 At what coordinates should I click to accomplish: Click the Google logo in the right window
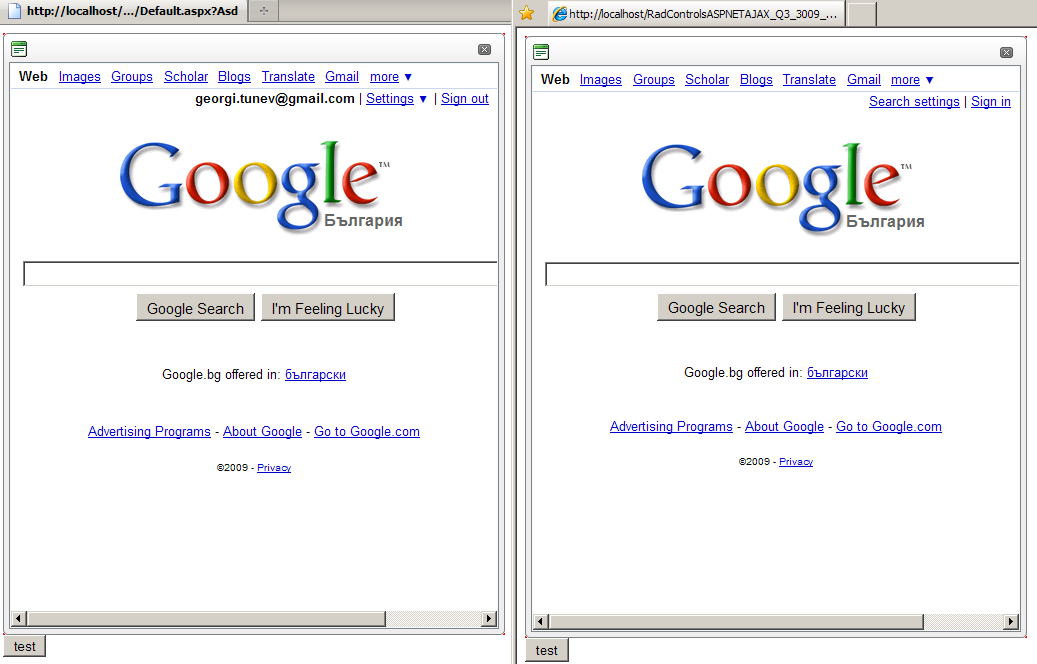(x=782, y=187)
